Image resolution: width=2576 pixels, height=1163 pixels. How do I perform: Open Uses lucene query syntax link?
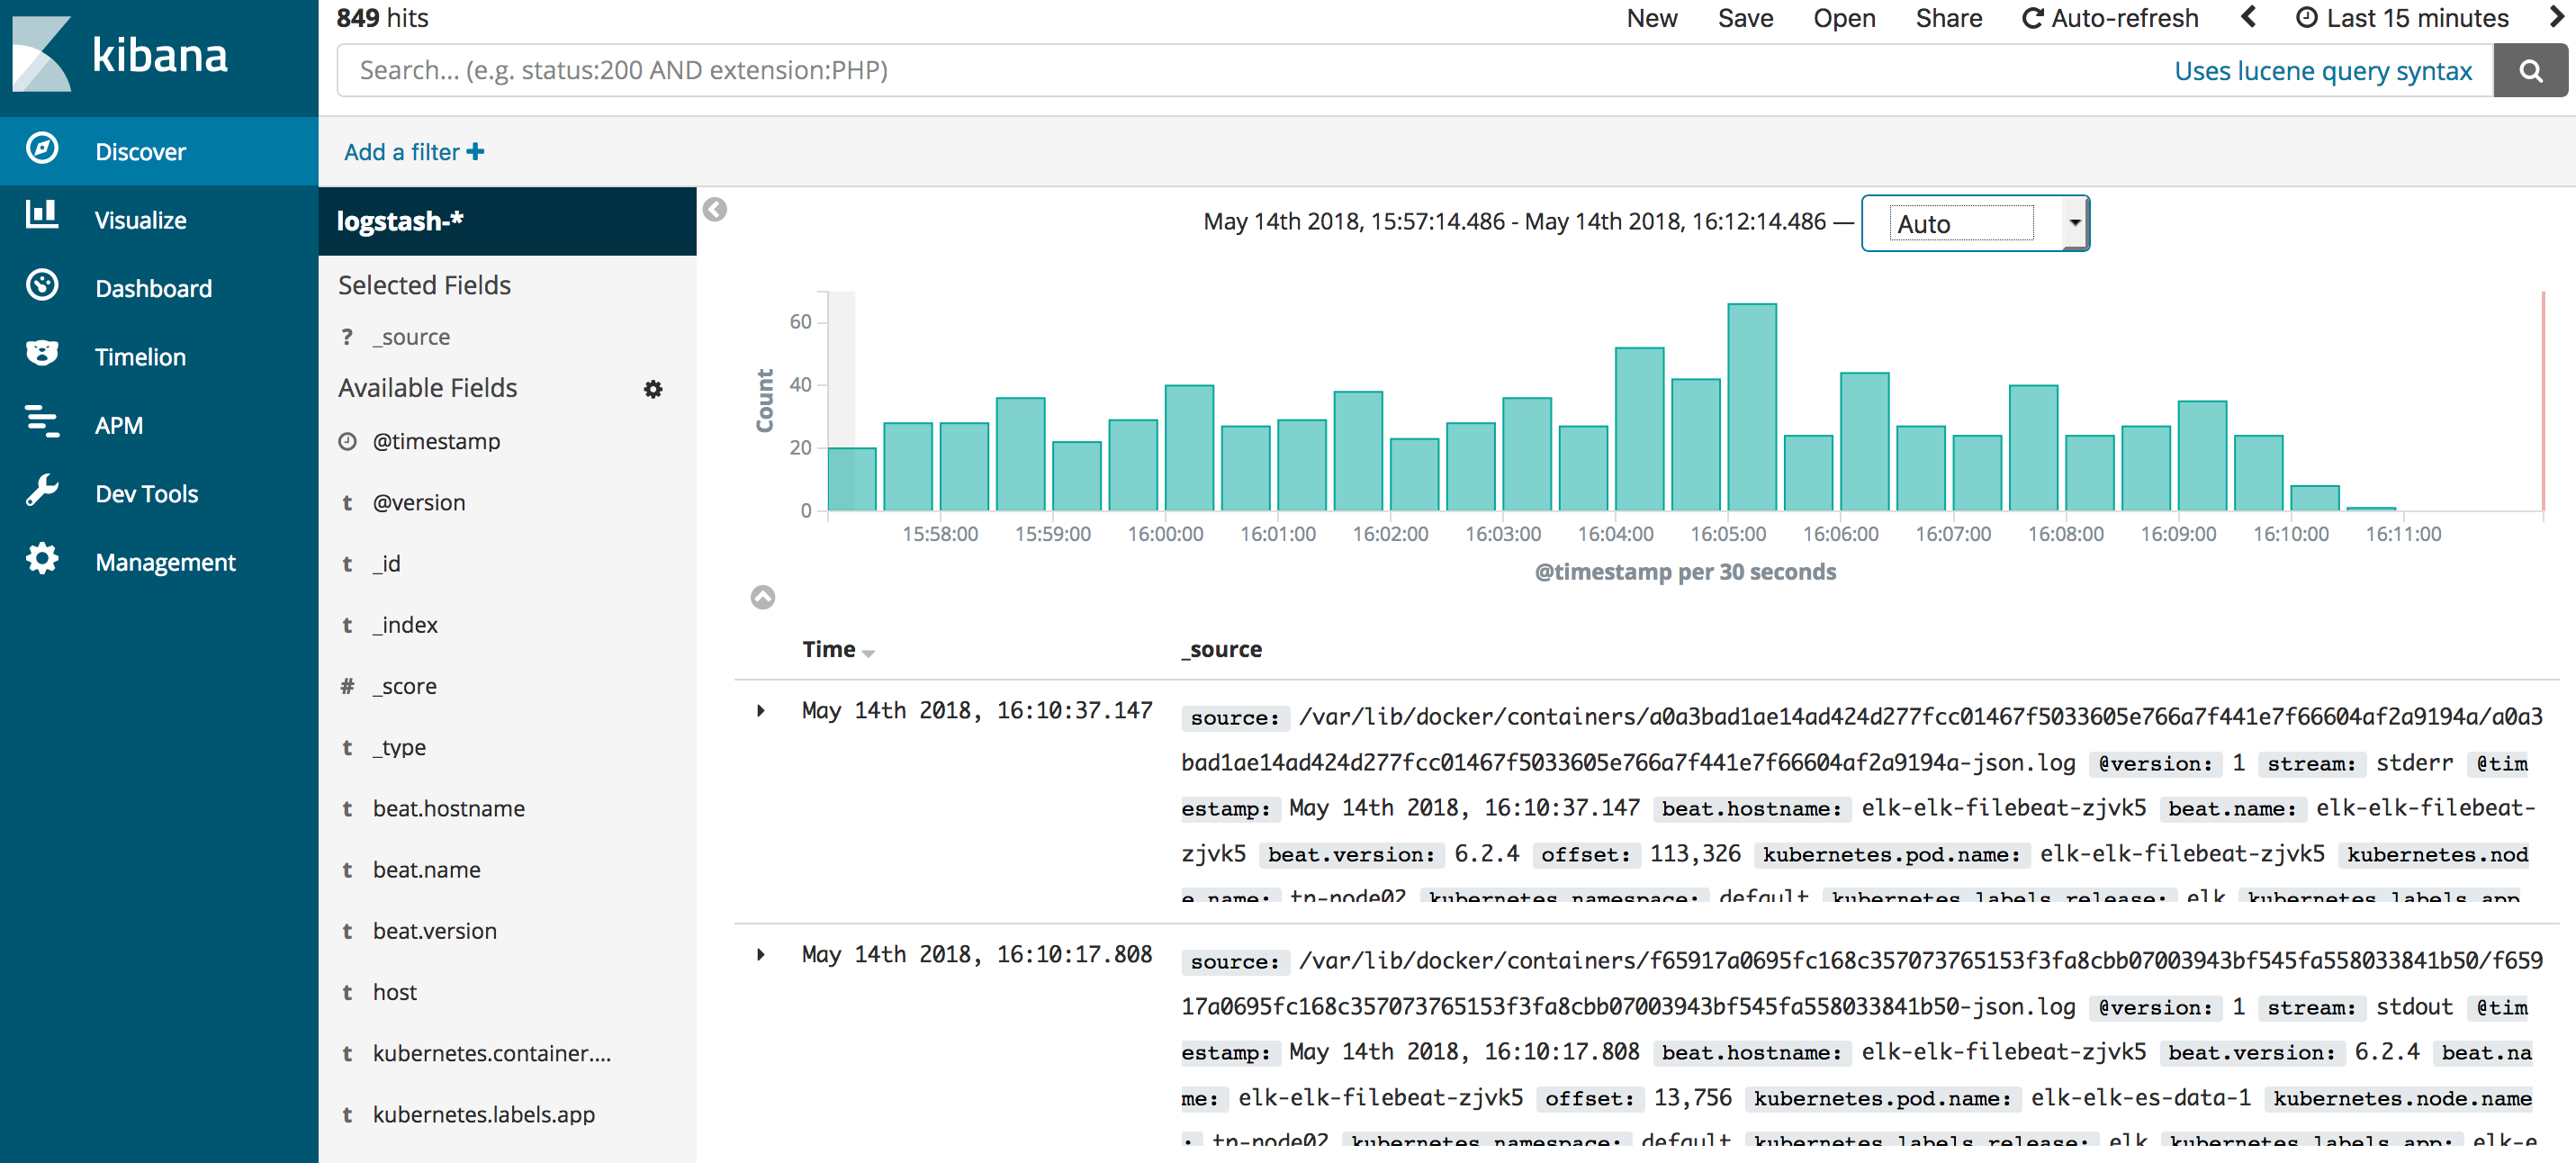click(2322, 71)
